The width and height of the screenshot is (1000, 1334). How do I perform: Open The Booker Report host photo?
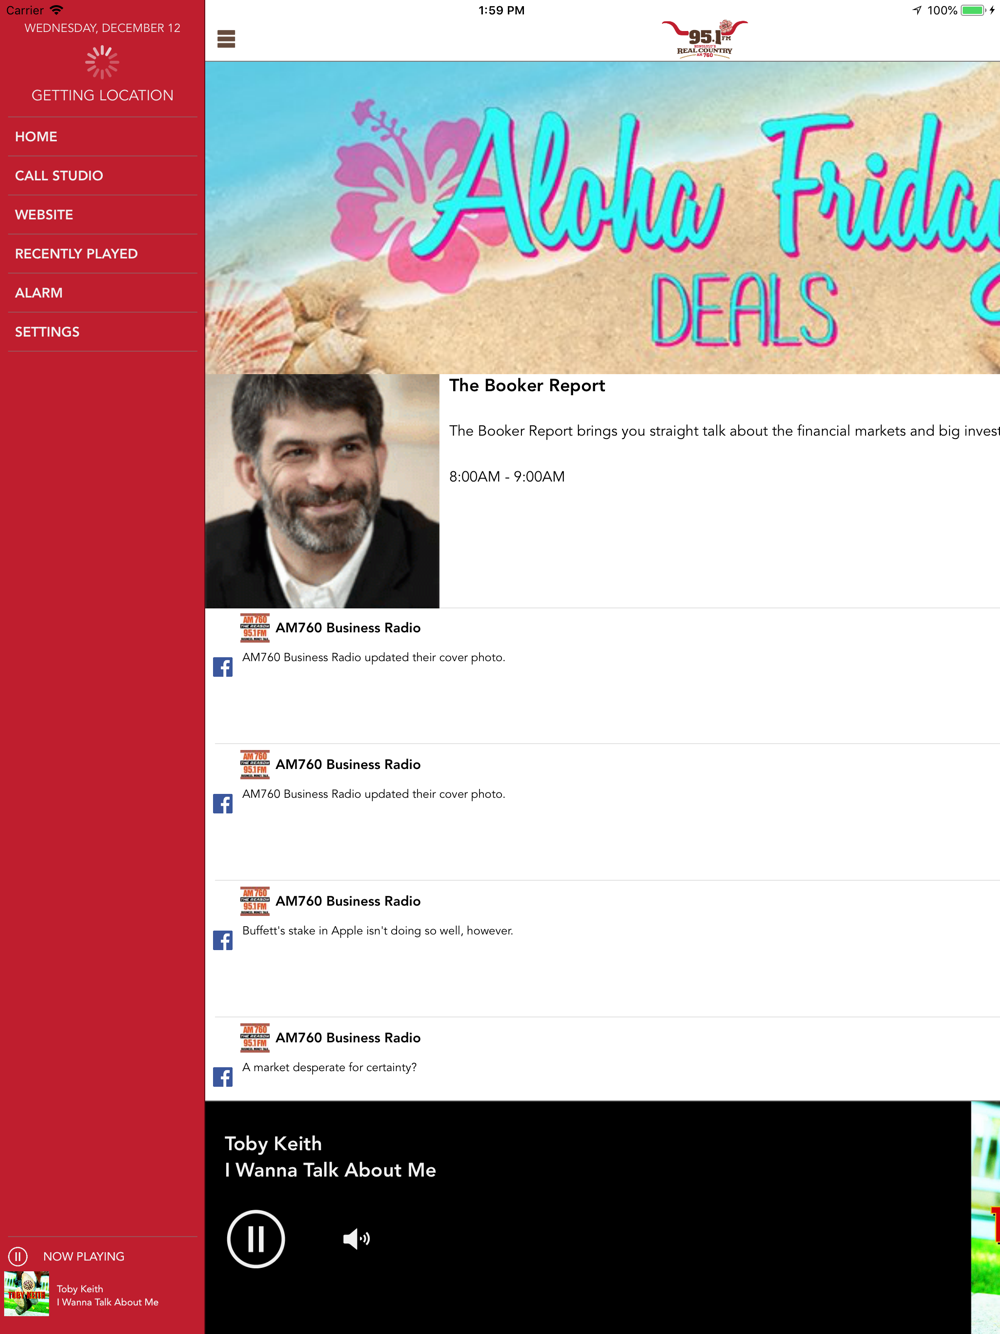tap(322, 491)
